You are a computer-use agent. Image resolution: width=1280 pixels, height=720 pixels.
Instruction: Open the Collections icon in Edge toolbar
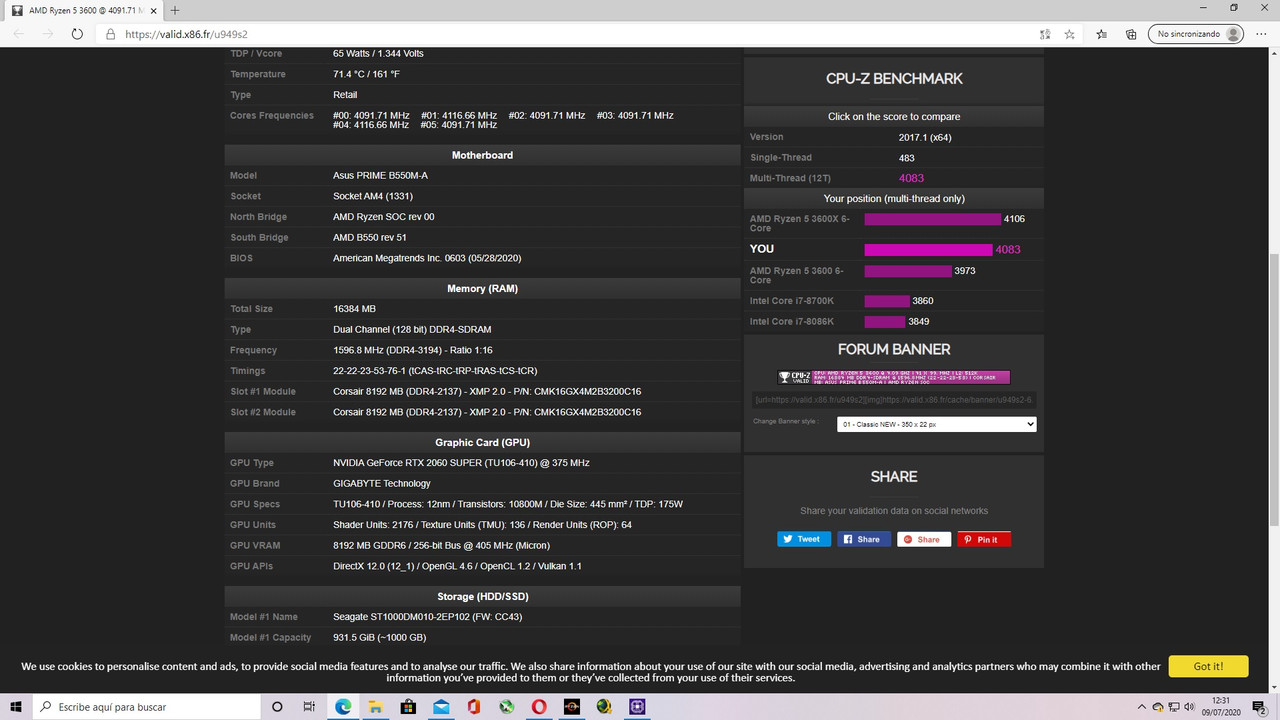click(x=1131, y=33)
